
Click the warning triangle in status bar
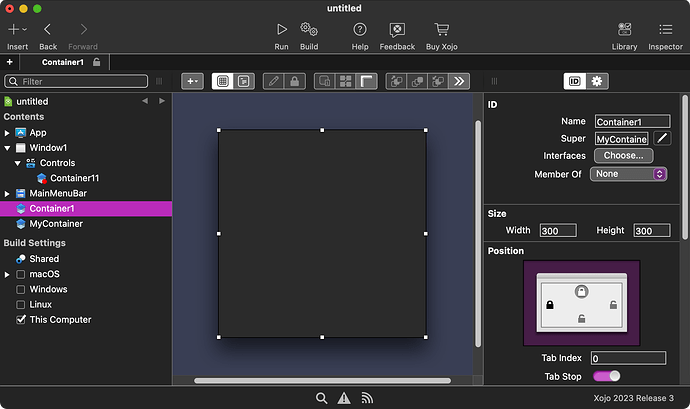click(344, 398)
